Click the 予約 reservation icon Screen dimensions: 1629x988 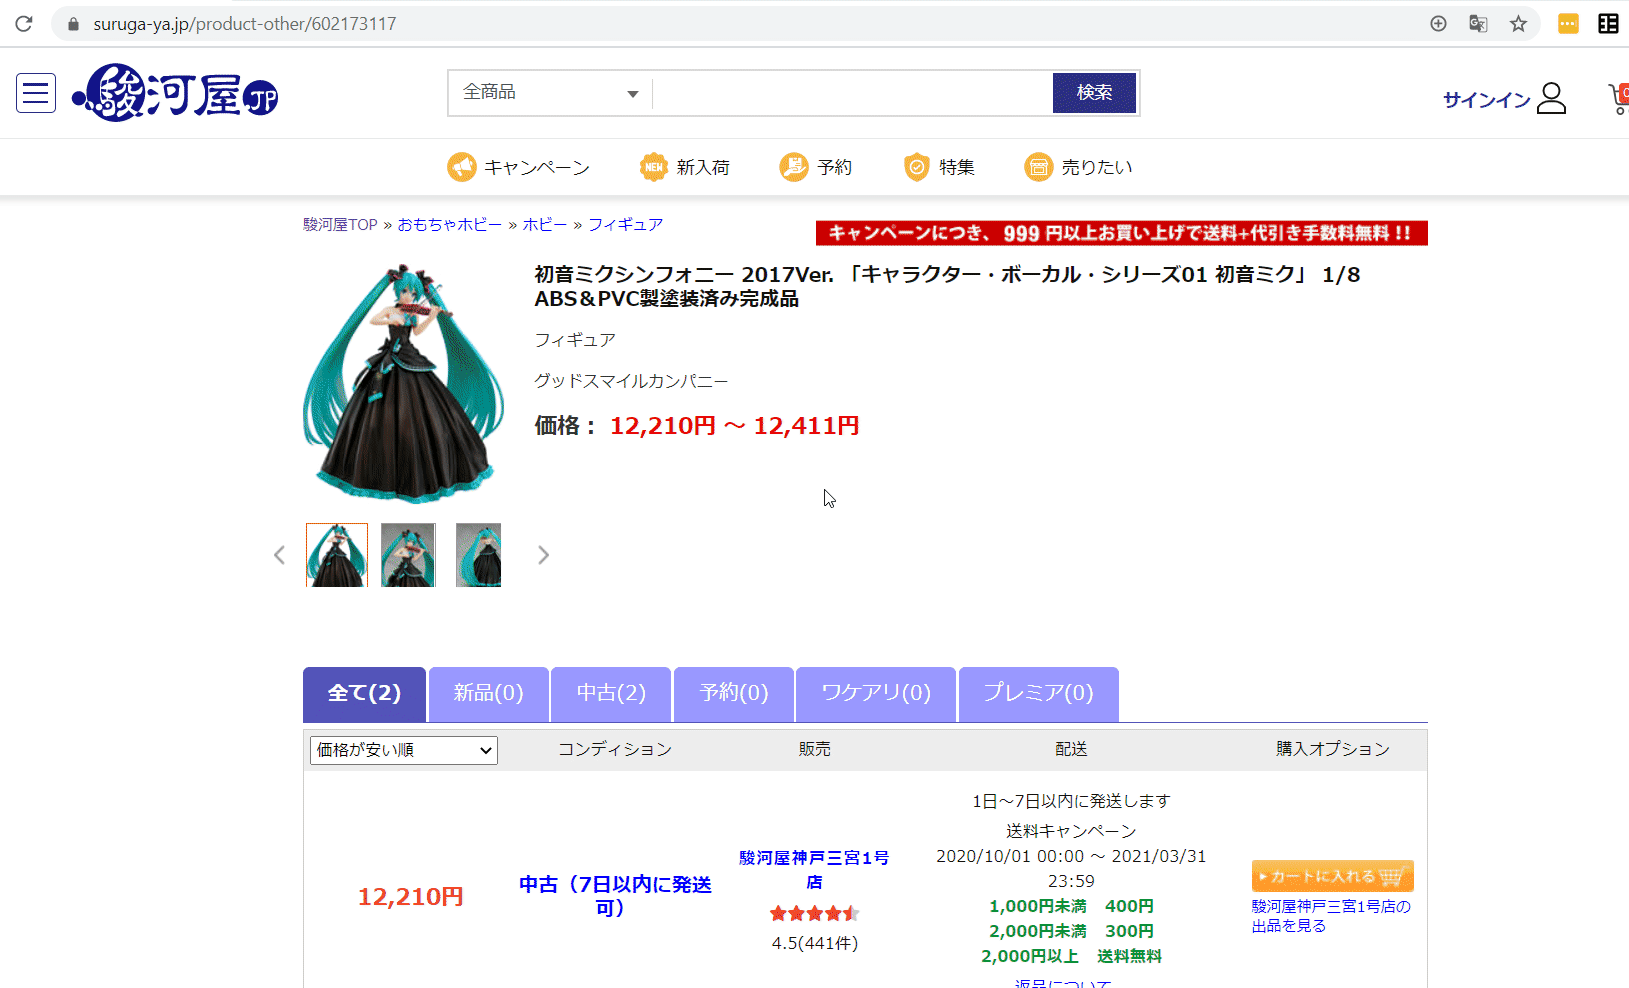794,167
